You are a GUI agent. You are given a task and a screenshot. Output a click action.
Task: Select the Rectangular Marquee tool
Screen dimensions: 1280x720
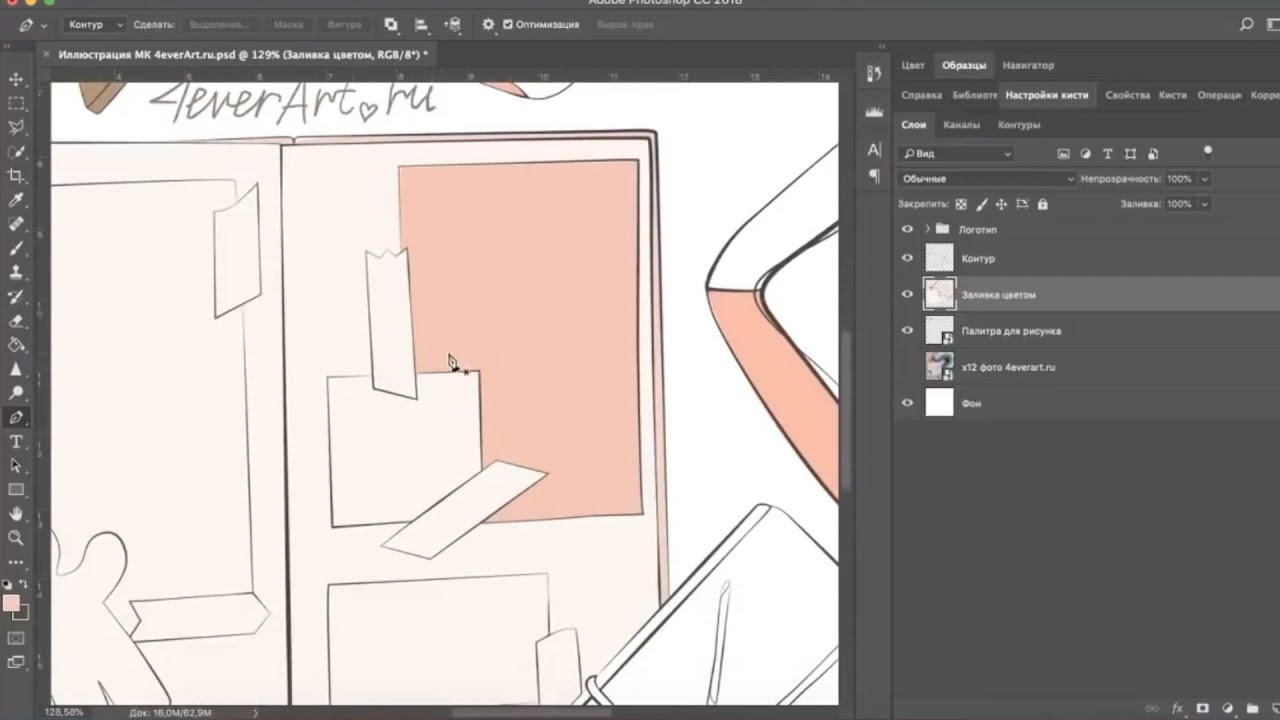16,103
